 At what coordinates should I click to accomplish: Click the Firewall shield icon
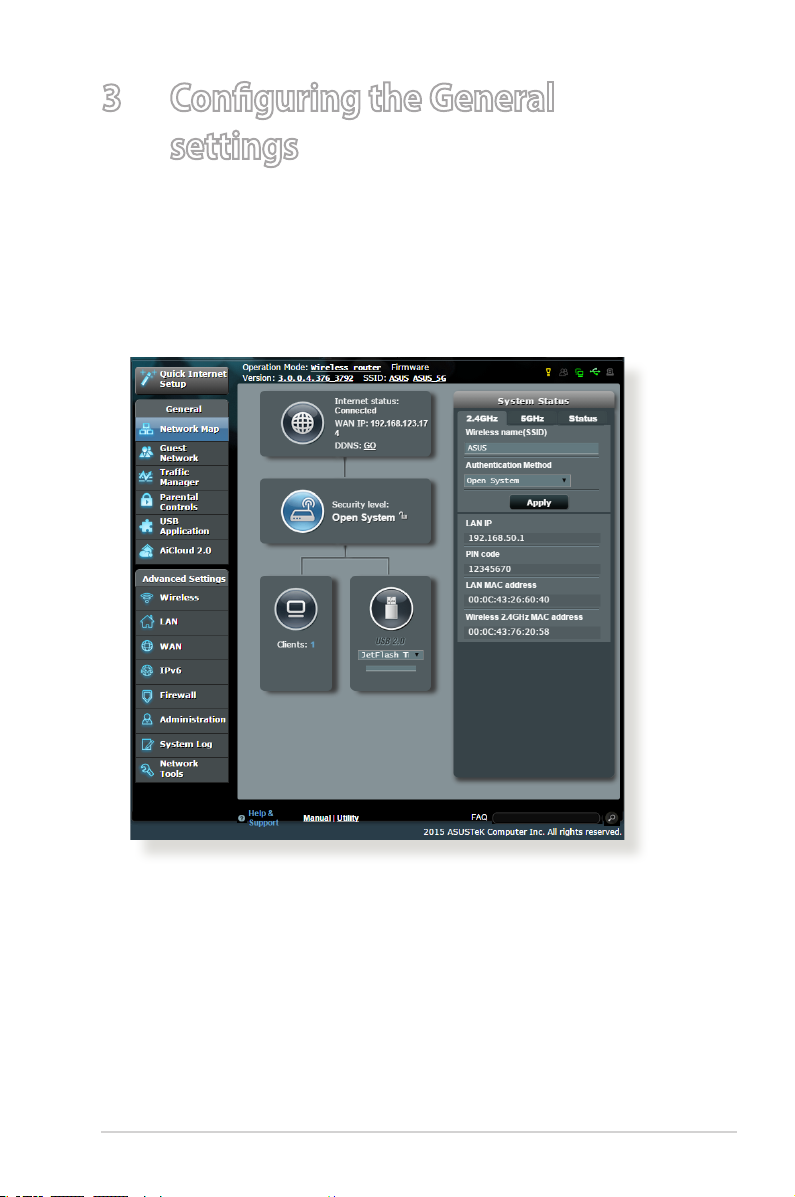point(147,695)
